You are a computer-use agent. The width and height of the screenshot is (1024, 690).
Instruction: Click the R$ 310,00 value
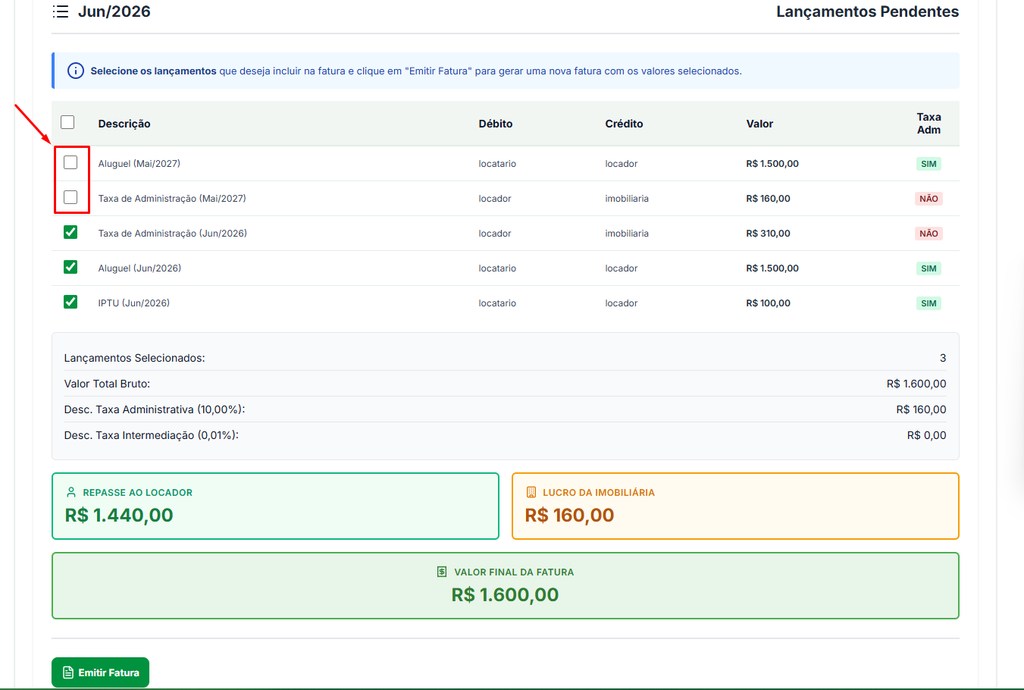pyautogui.click(x=768, y=234)
